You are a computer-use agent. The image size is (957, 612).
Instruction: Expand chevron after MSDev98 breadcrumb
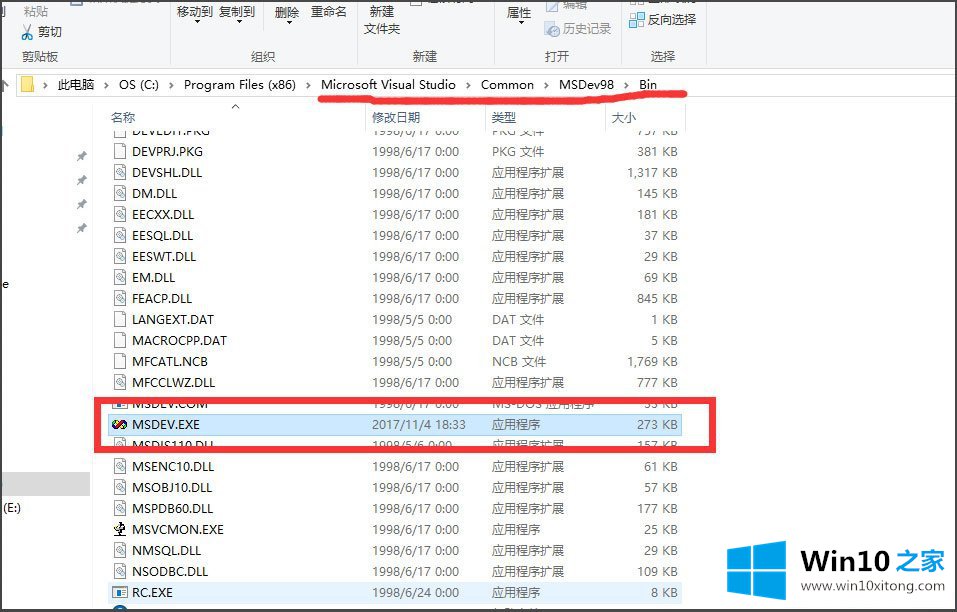[x=626, y=85]
